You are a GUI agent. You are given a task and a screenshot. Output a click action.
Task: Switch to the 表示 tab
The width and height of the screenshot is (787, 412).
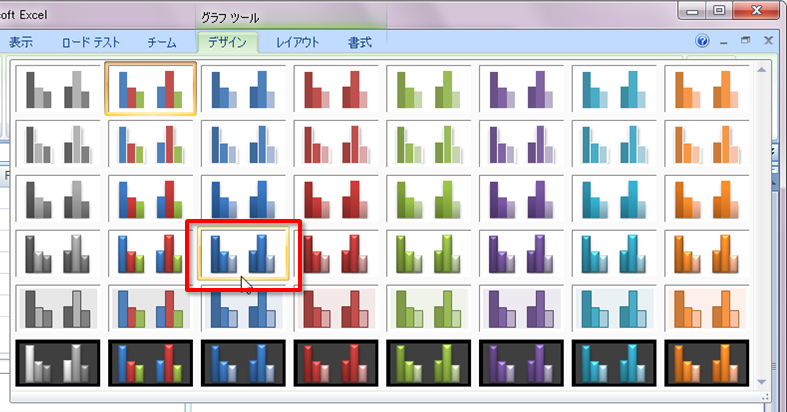(21, 43)
